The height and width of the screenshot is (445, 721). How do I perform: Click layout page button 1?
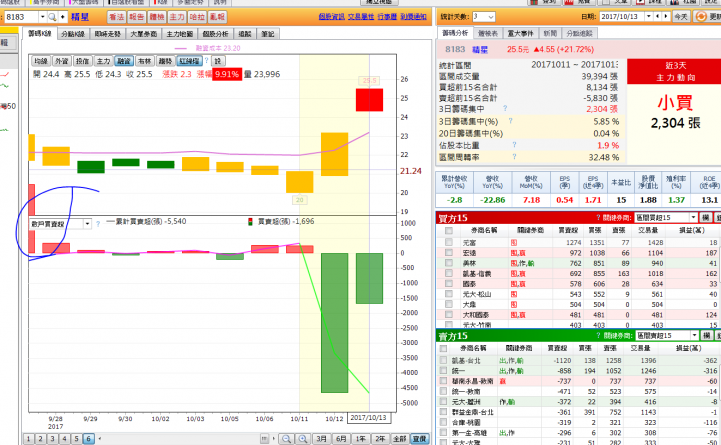pos(29,439)
